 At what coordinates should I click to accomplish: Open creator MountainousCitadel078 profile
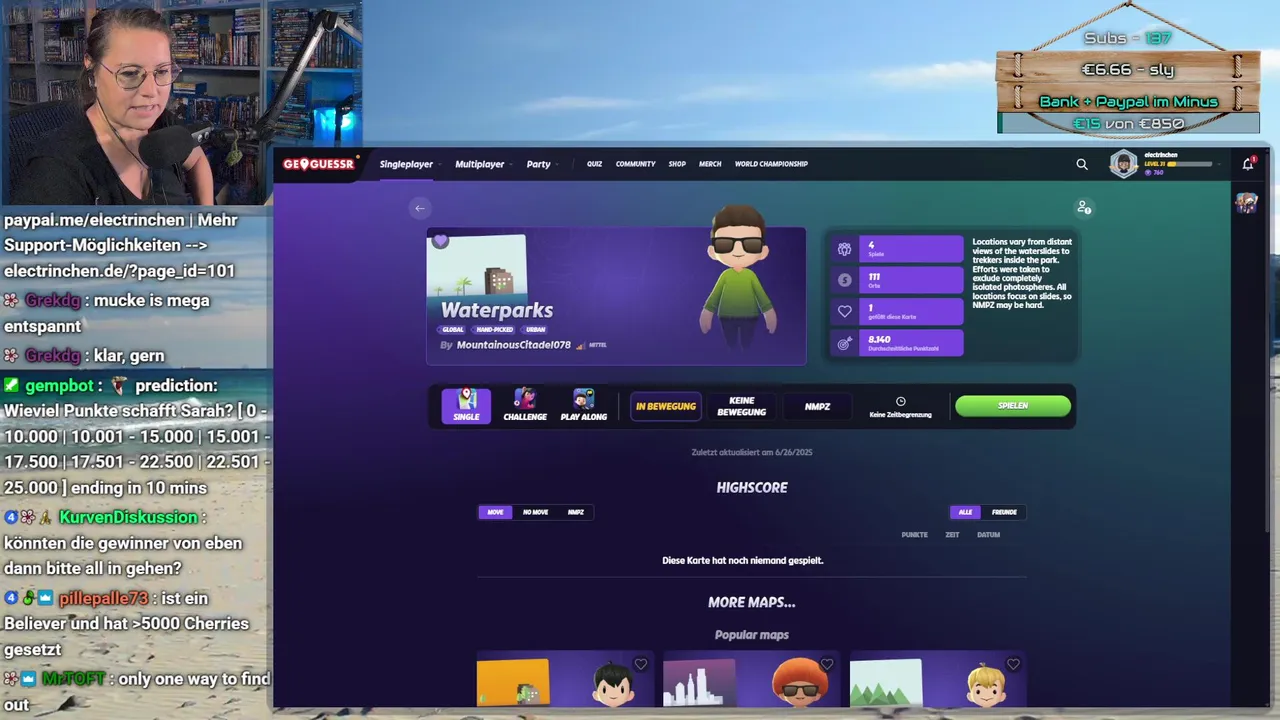(x=513, y=345)
